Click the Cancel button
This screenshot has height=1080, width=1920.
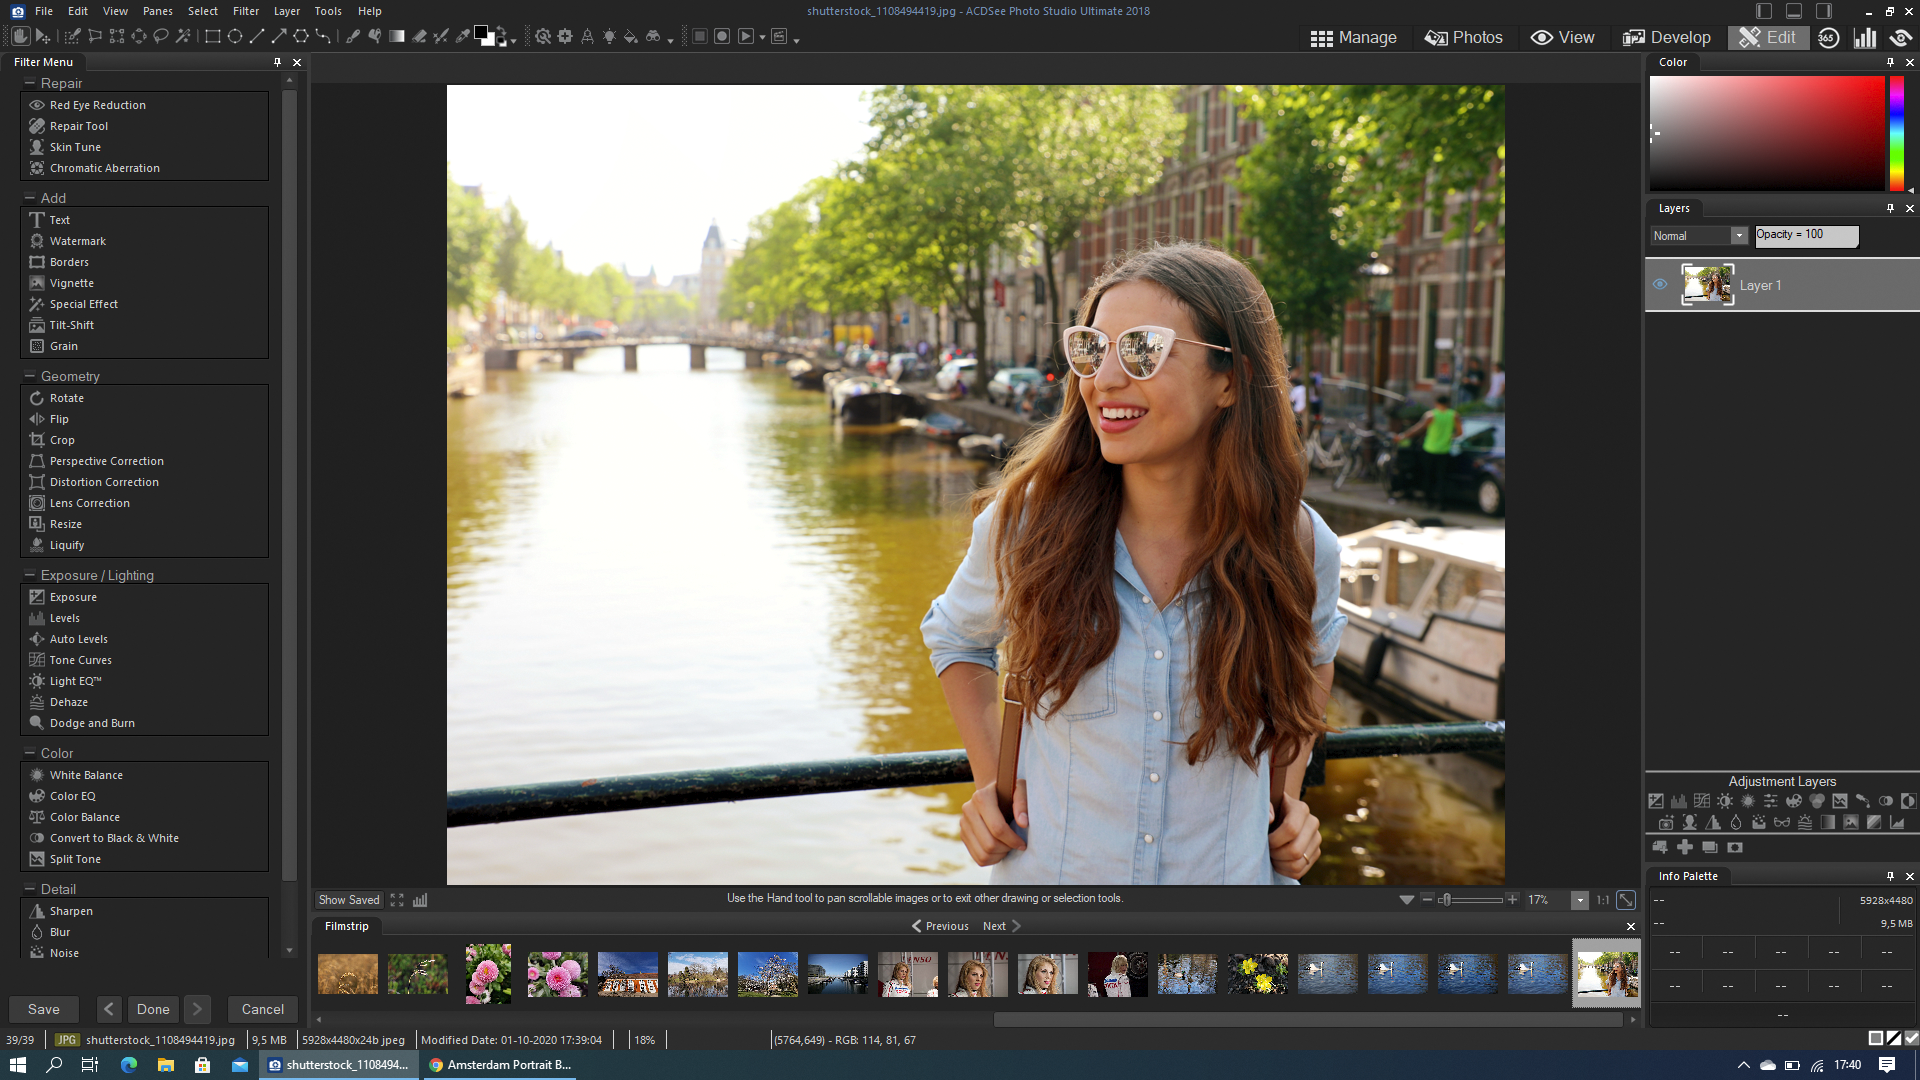pos(263,1009)
